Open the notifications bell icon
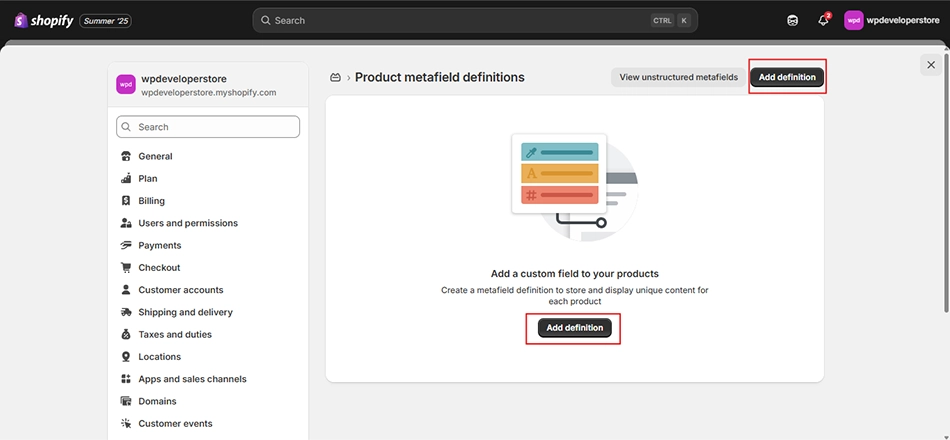Viewport: 950px width, 440px height. [x=823, y=20]
